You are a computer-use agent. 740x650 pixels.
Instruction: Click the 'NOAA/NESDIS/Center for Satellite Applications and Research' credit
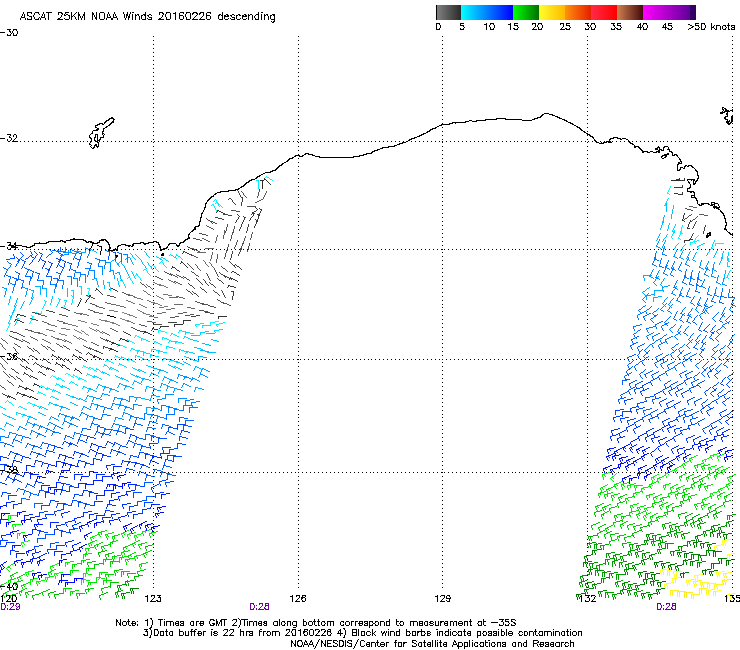tap(432, 644)
